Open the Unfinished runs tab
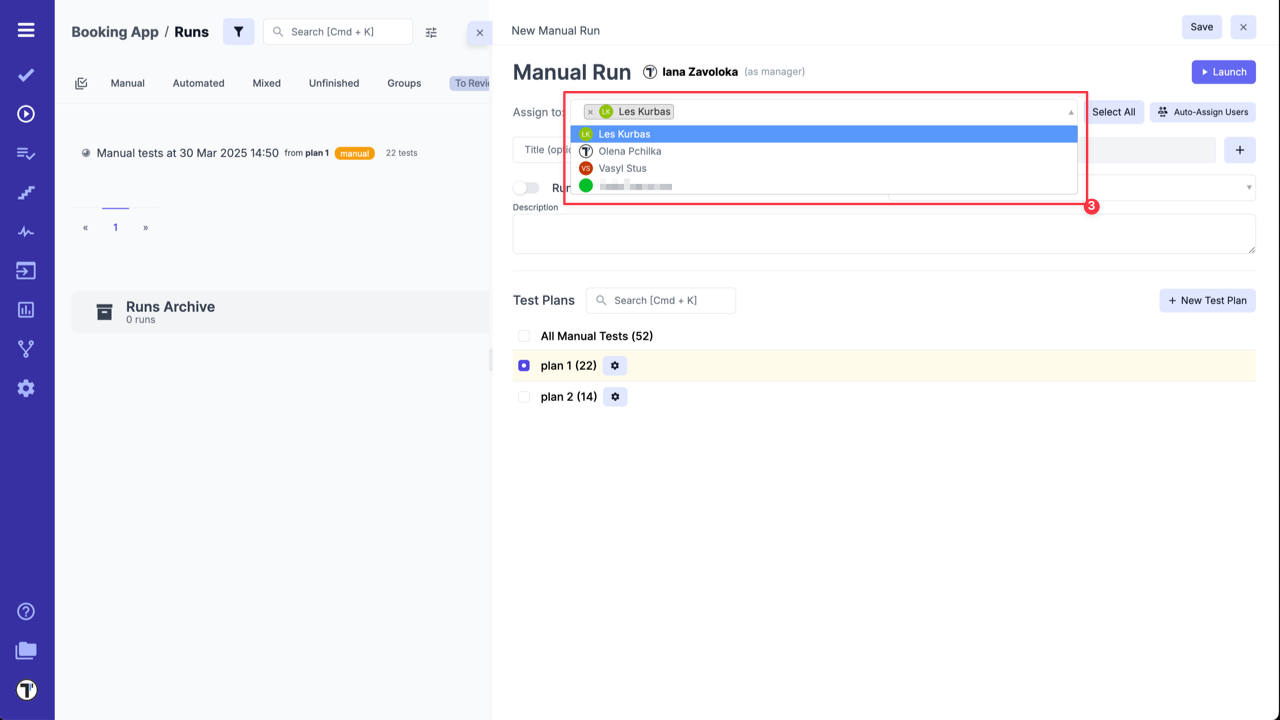The height and width of the screenshot is (720, 1280). pyautogui.click(x=333, y=83)
